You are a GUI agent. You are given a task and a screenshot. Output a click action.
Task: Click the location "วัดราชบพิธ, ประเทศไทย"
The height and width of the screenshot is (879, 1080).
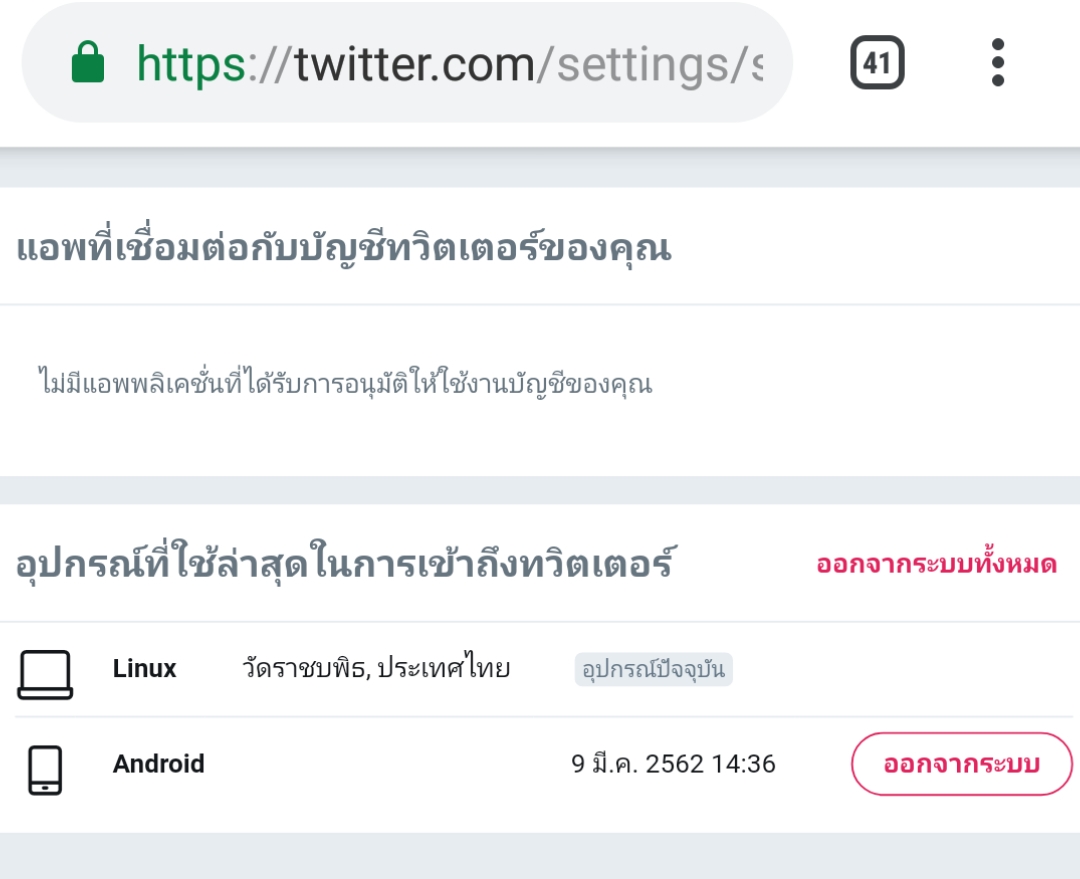click(x=376, y=669)
